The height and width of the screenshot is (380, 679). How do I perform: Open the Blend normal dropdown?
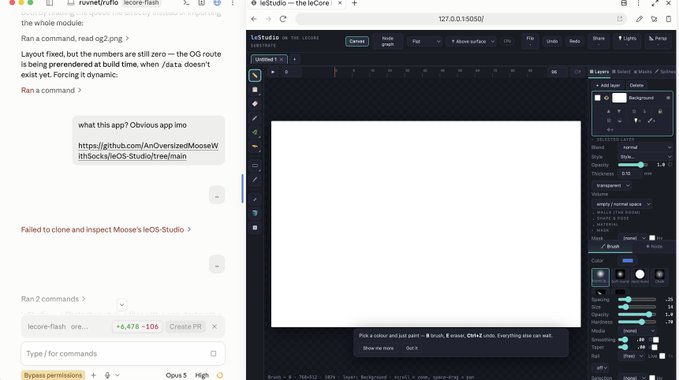646,148
